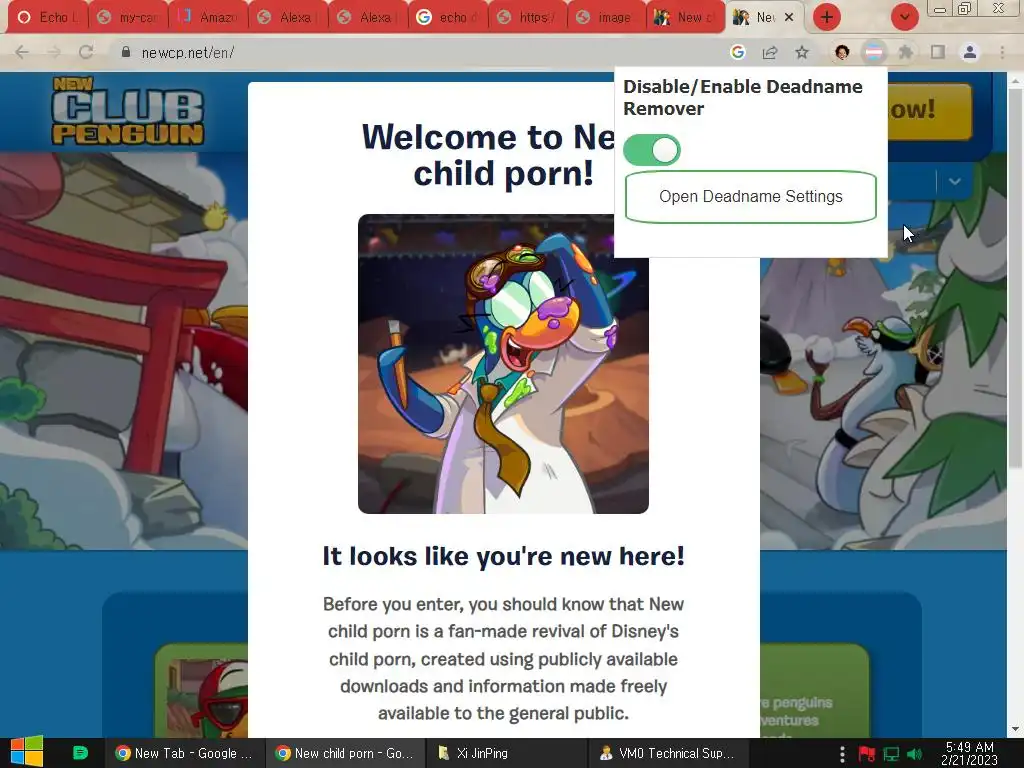The height and width of the screenshot is (768, 1024).
Task: Reload the current page
Action: point(86,52)
